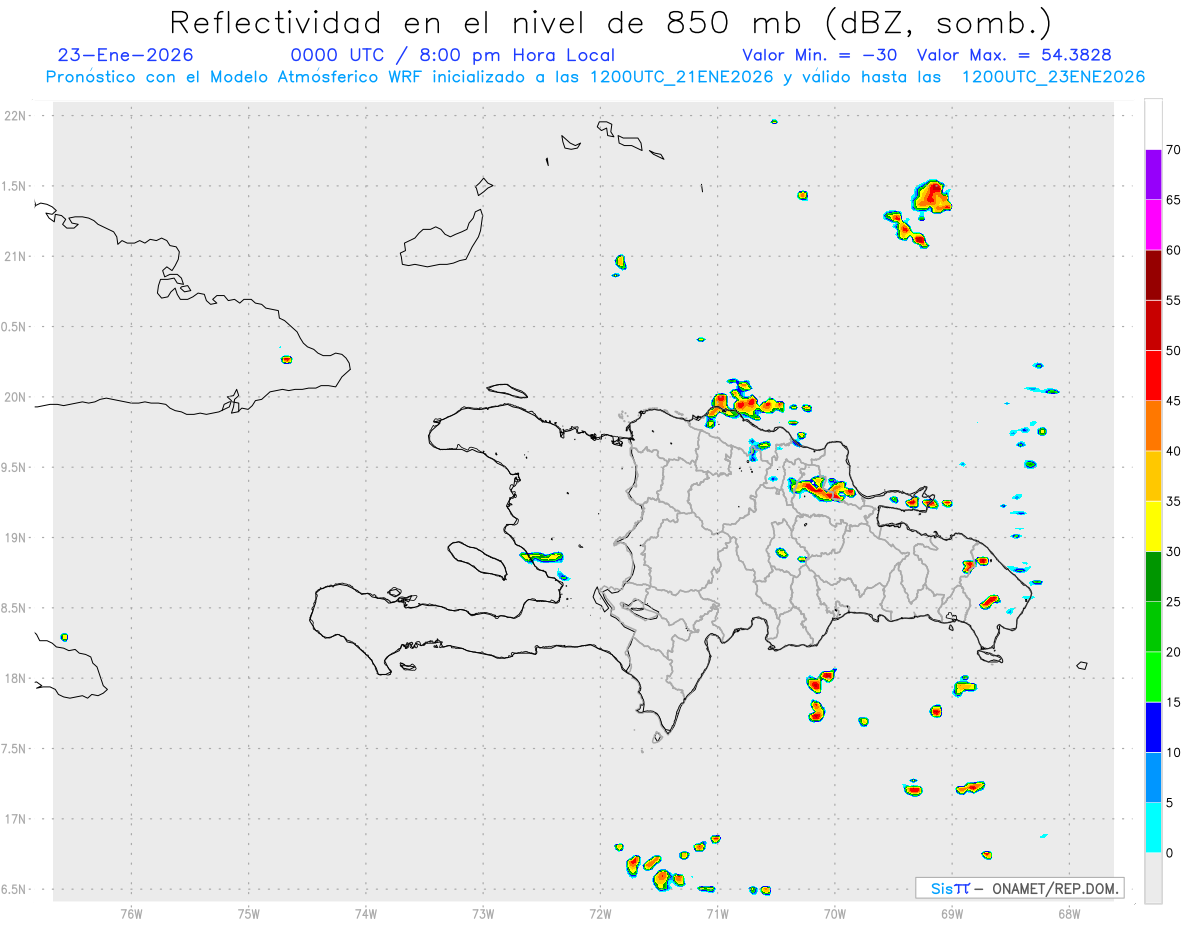1200x927 pixels.
Task: Select the dark blue 10-15 dBZ colorbar segment
Action: click(x=1153, y=727)
